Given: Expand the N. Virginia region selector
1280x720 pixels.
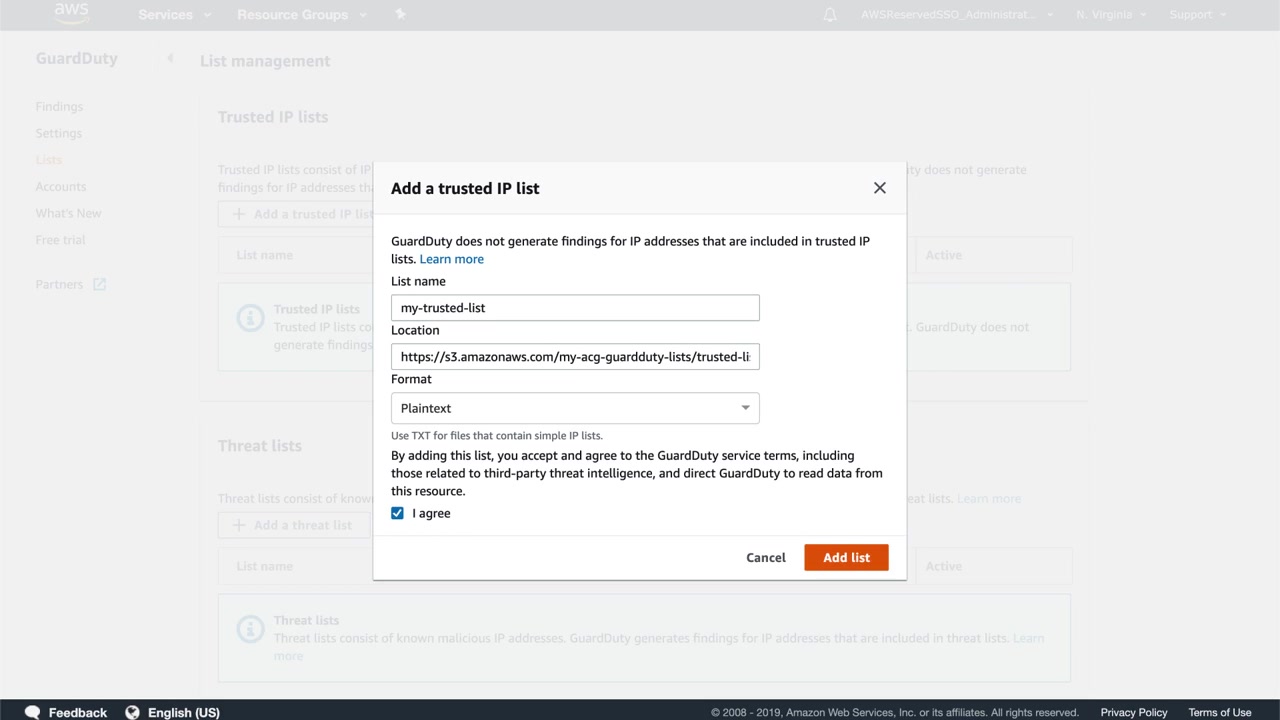Looking at the screenshot, I should click(x=1111, y=15).
